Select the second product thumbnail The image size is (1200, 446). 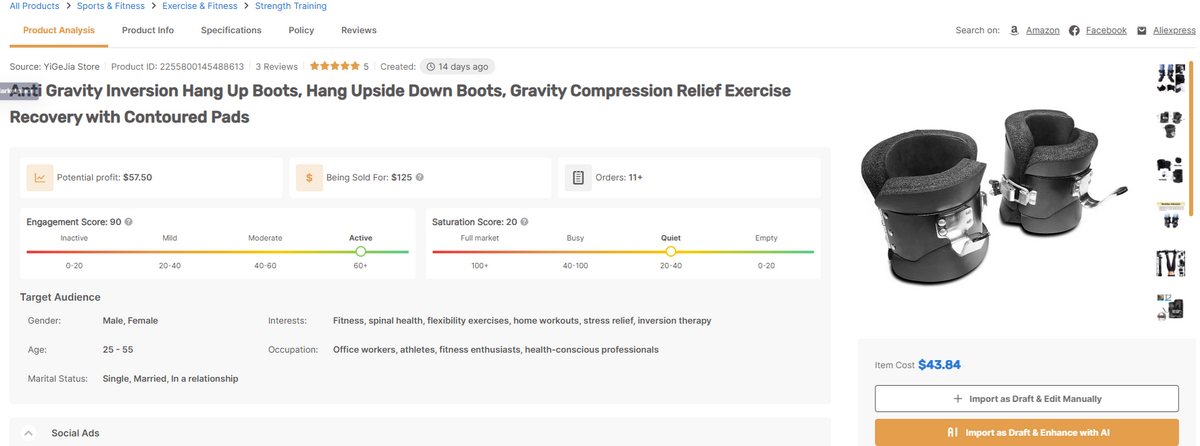(x=1170, y=124)
